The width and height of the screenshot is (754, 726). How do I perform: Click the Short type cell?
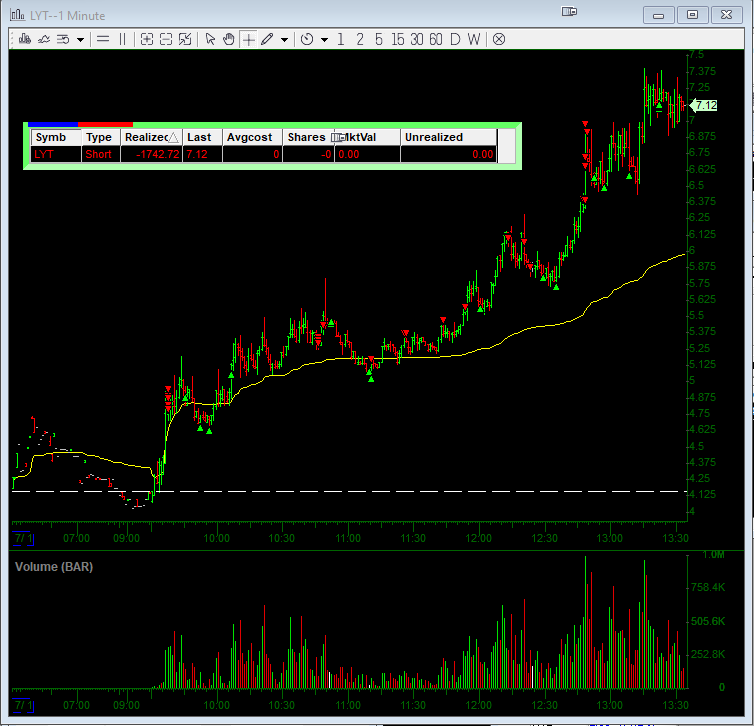point(101,154)
